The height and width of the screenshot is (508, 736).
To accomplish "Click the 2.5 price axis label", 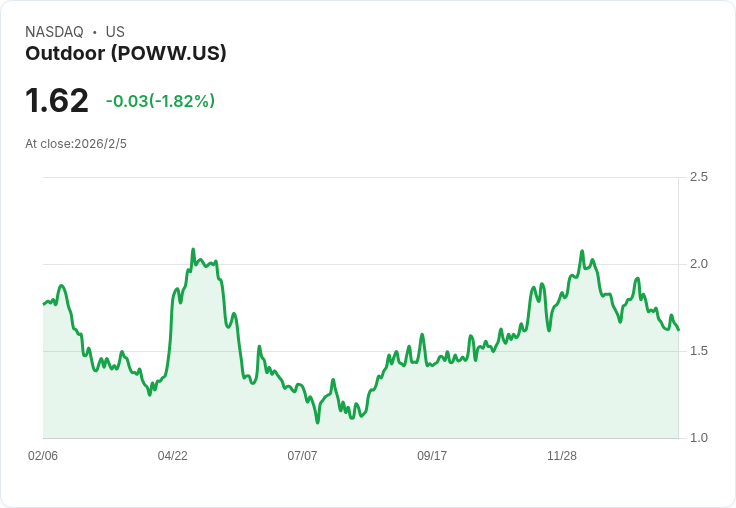I will pos(698,177).
